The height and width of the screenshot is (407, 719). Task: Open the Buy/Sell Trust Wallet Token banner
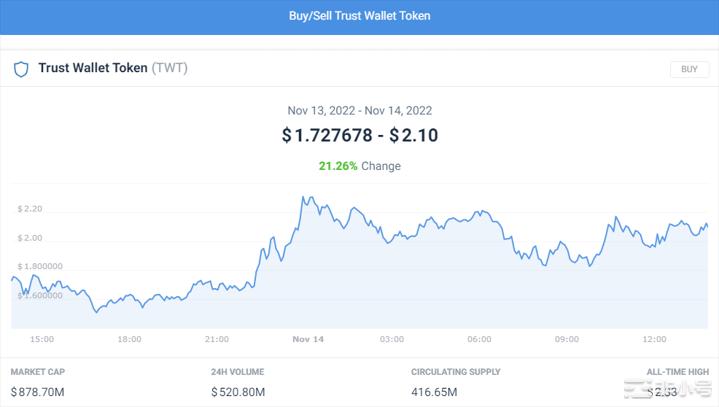click(x=359, y=17)
